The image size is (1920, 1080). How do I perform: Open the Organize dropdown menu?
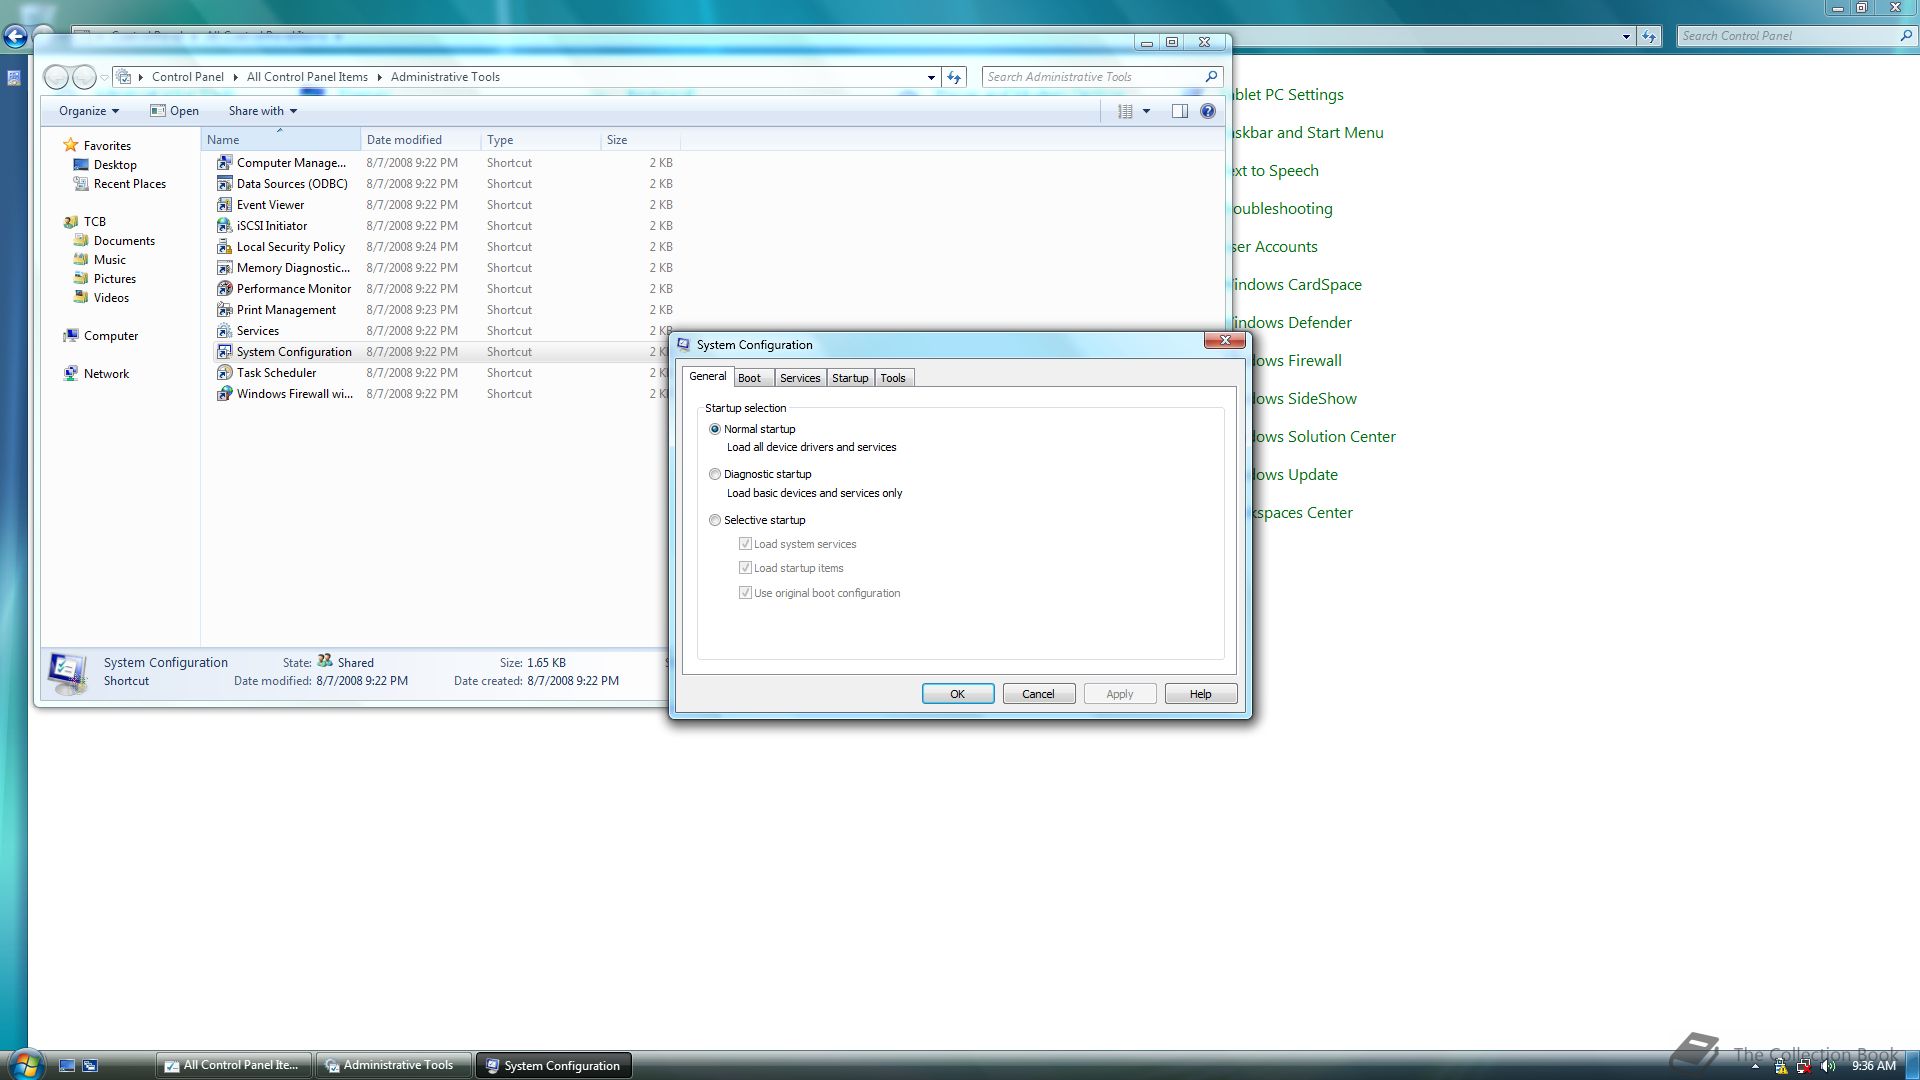point(89,111)
